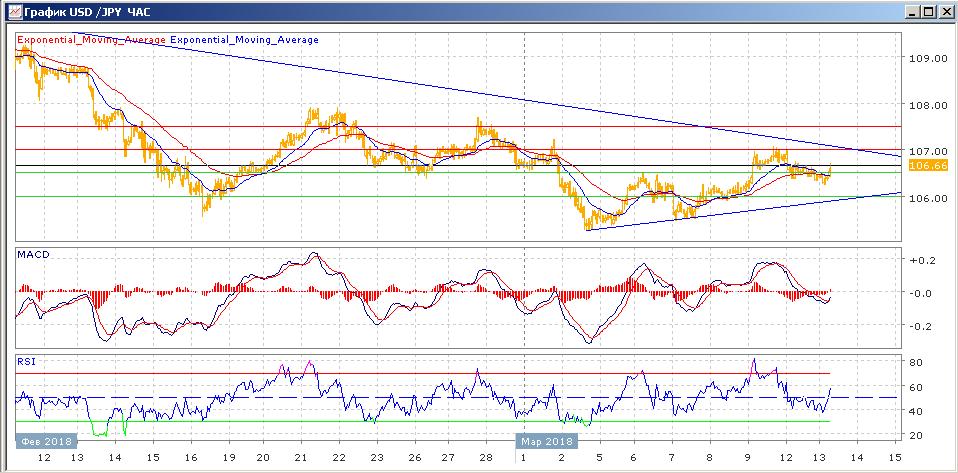Select the blue Exponential_Moving_Average legend label

click(245, 40)
